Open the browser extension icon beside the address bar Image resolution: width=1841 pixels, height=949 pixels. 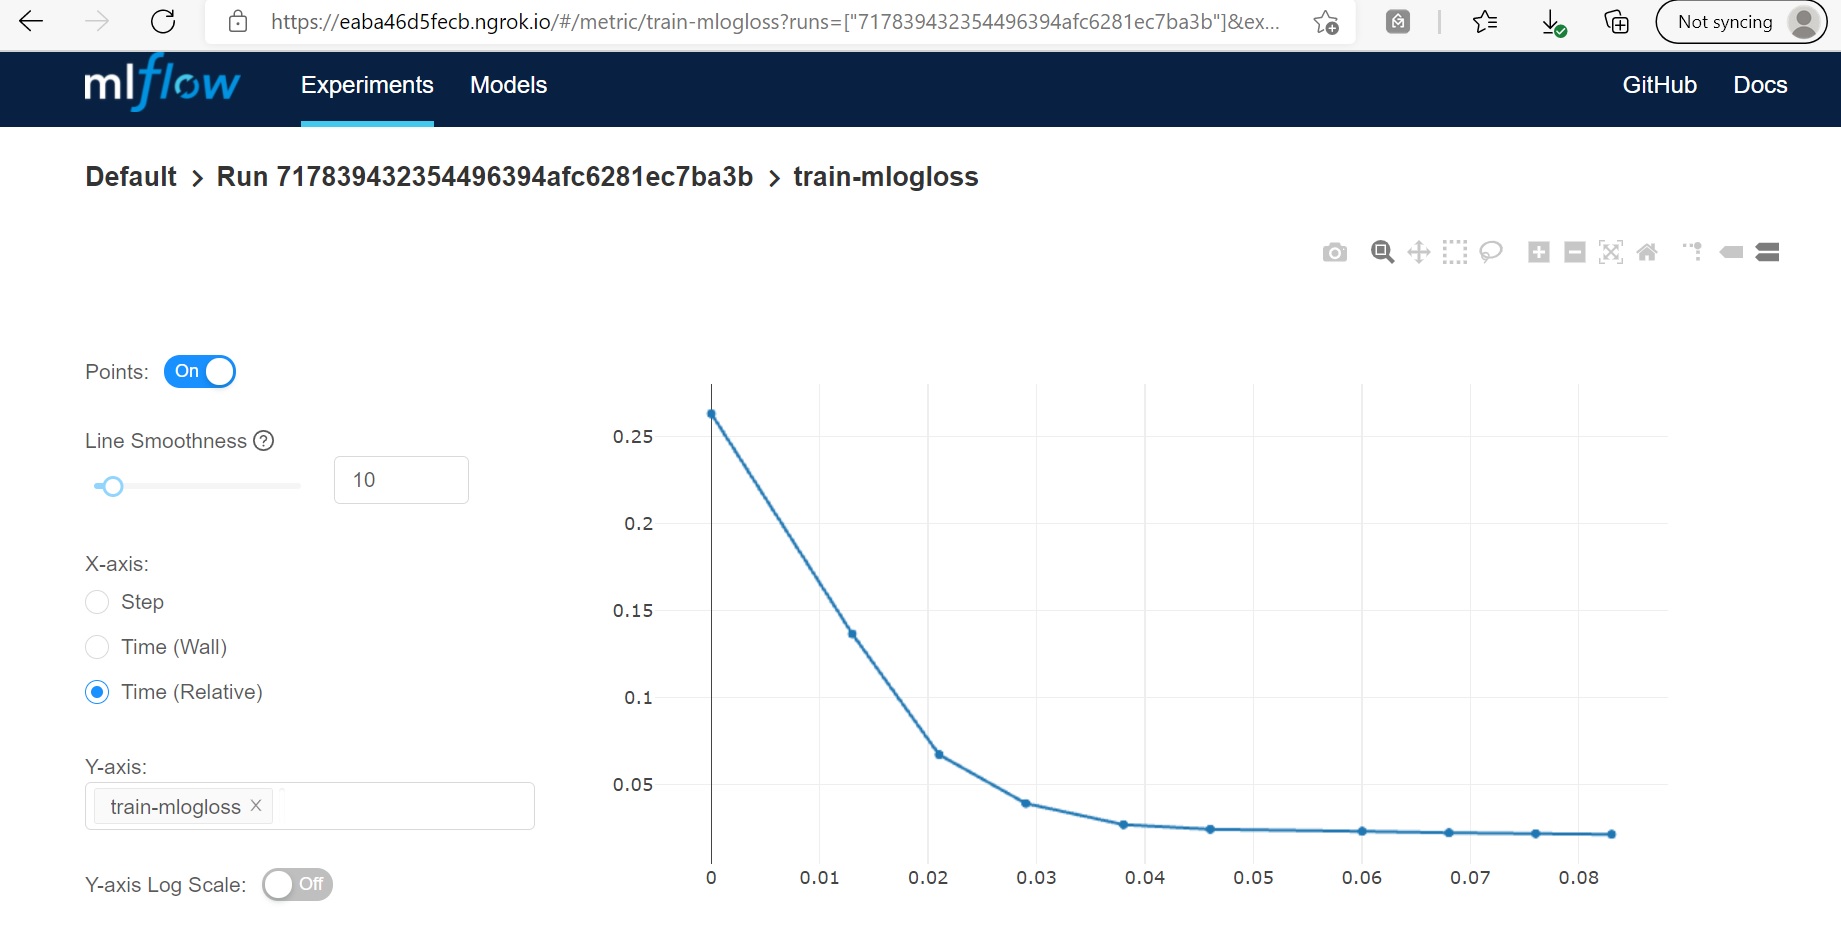click(1398, 21)
